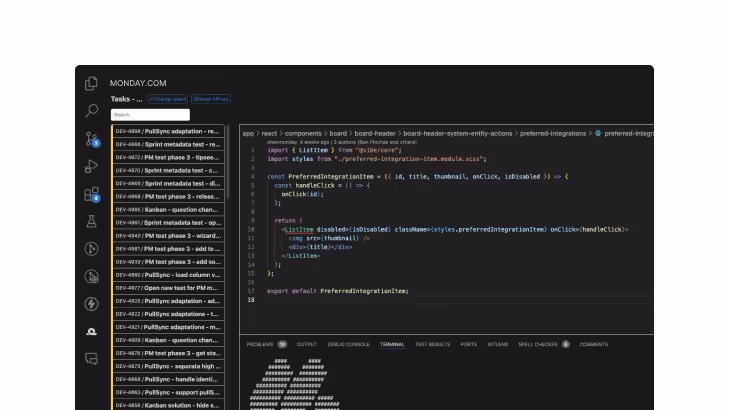Screen dimensions: 729x410
Task: Open task 'PM test phase 3 - wizard...'
Action: [168, 236]
